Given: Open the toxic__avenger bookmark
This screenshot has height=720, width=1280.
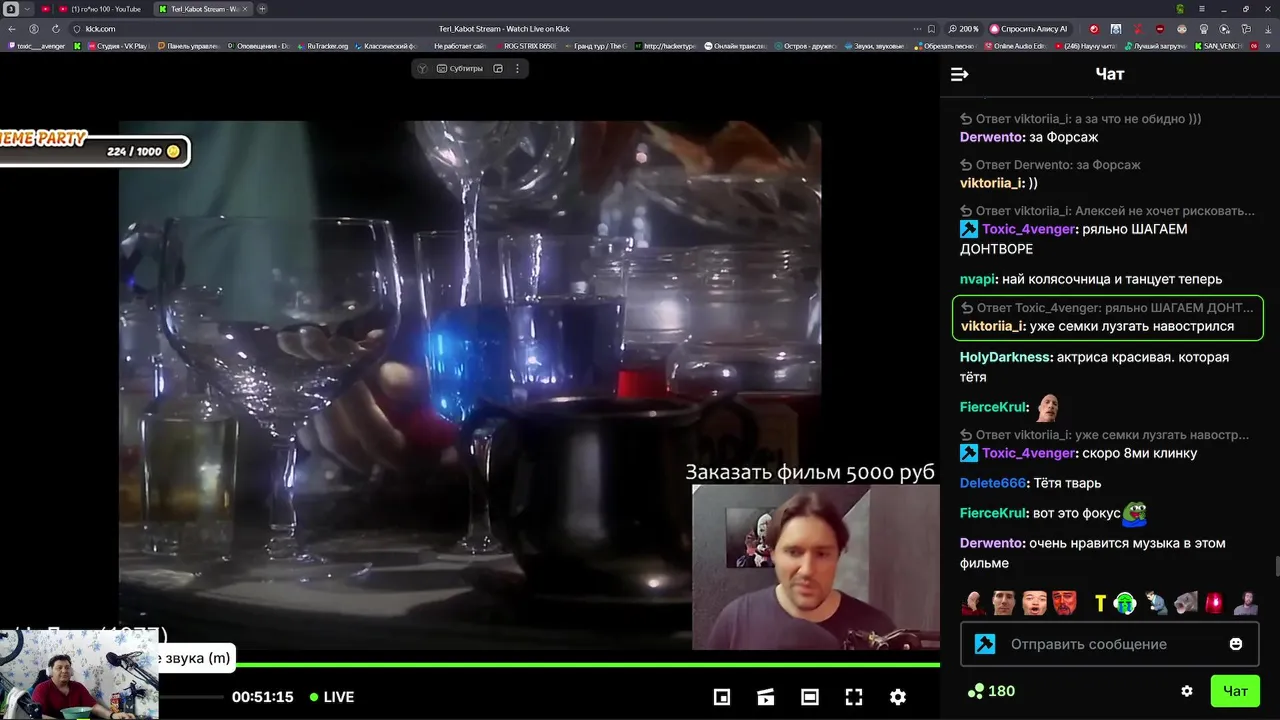Looking at the screenshot, I should [37, 46].
